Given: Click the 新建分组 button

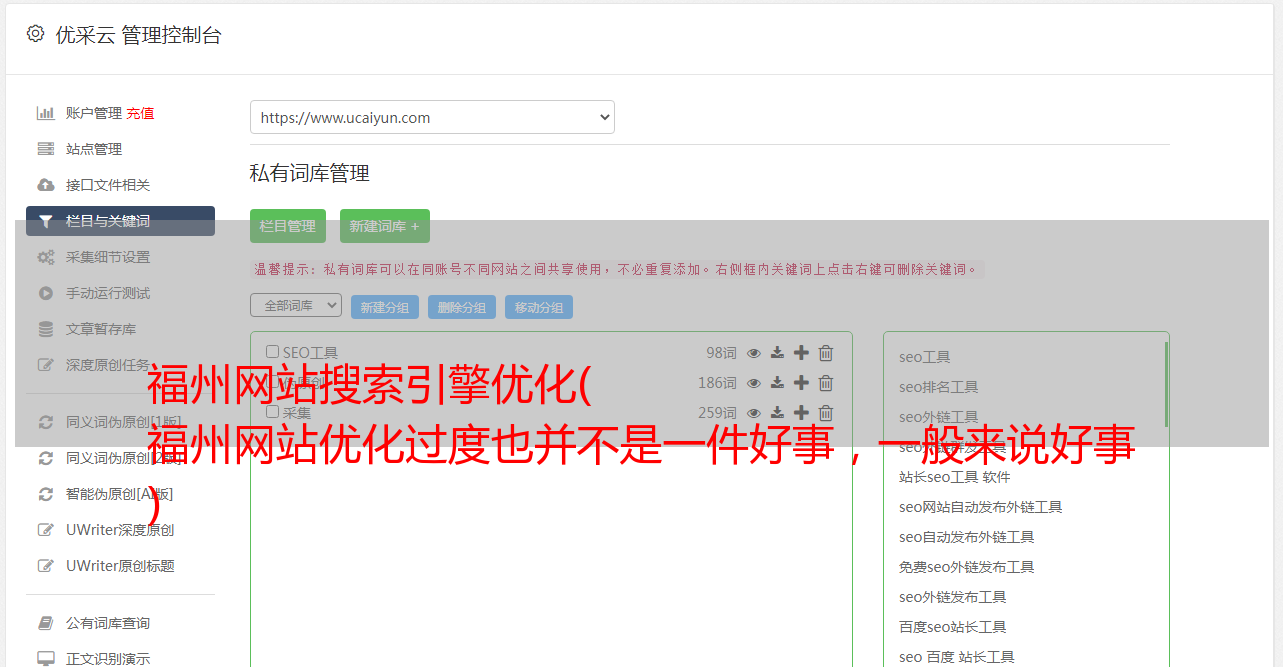Looking at the screenshot, I should (385, 307).
